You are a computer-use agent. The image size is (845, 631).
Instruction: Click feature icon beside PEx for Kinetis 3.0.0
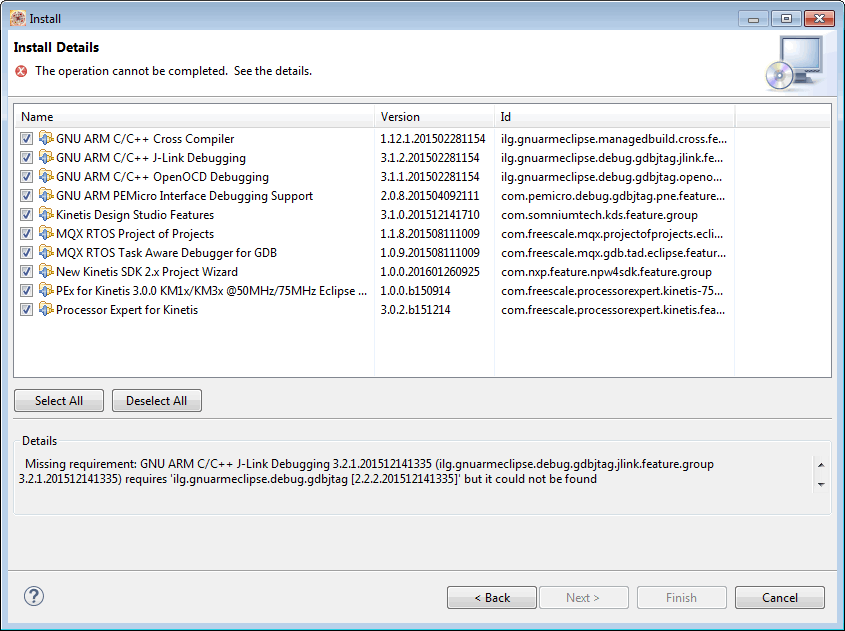pyautogui.click(x=46, y=290)
